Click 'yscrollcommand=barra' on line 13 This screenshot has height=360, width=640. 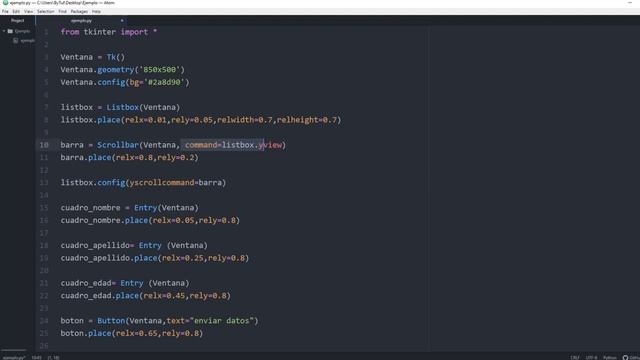coord(176,182)
